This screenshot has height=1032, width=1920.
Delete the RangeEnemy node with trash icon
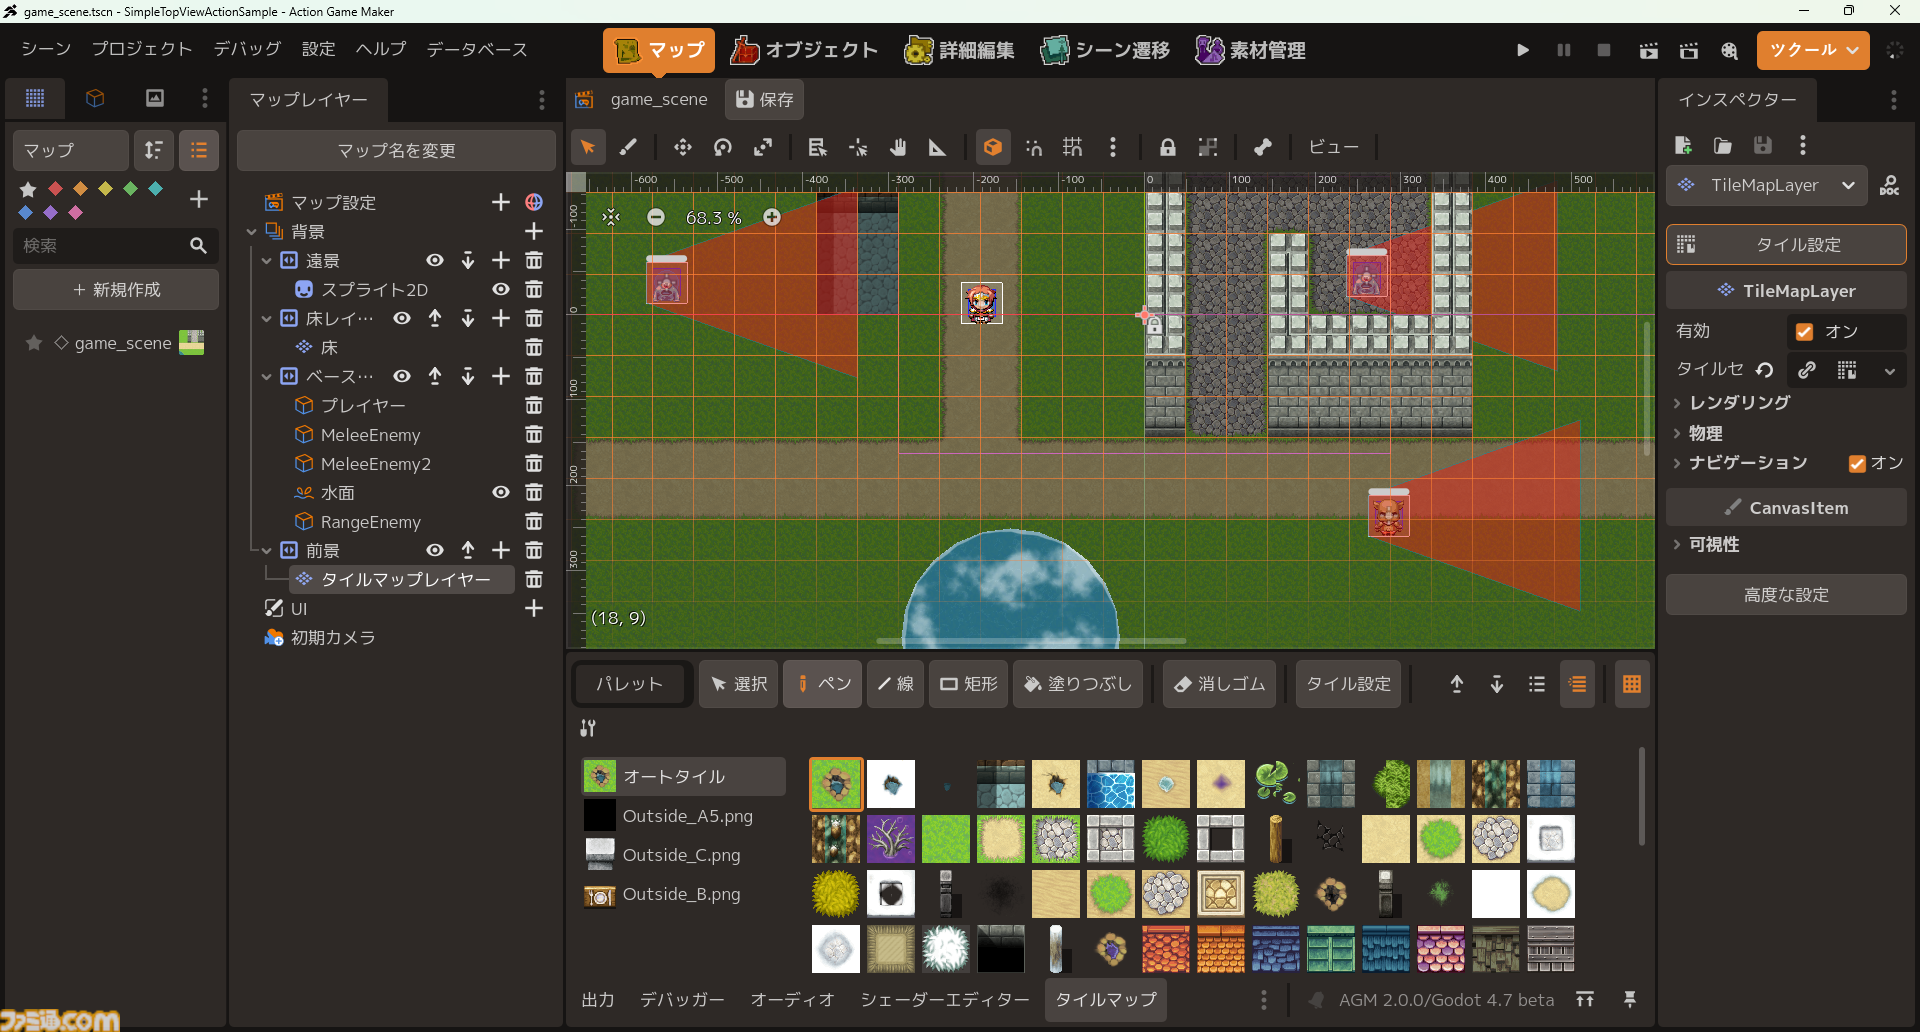click(x=534, y=521)
